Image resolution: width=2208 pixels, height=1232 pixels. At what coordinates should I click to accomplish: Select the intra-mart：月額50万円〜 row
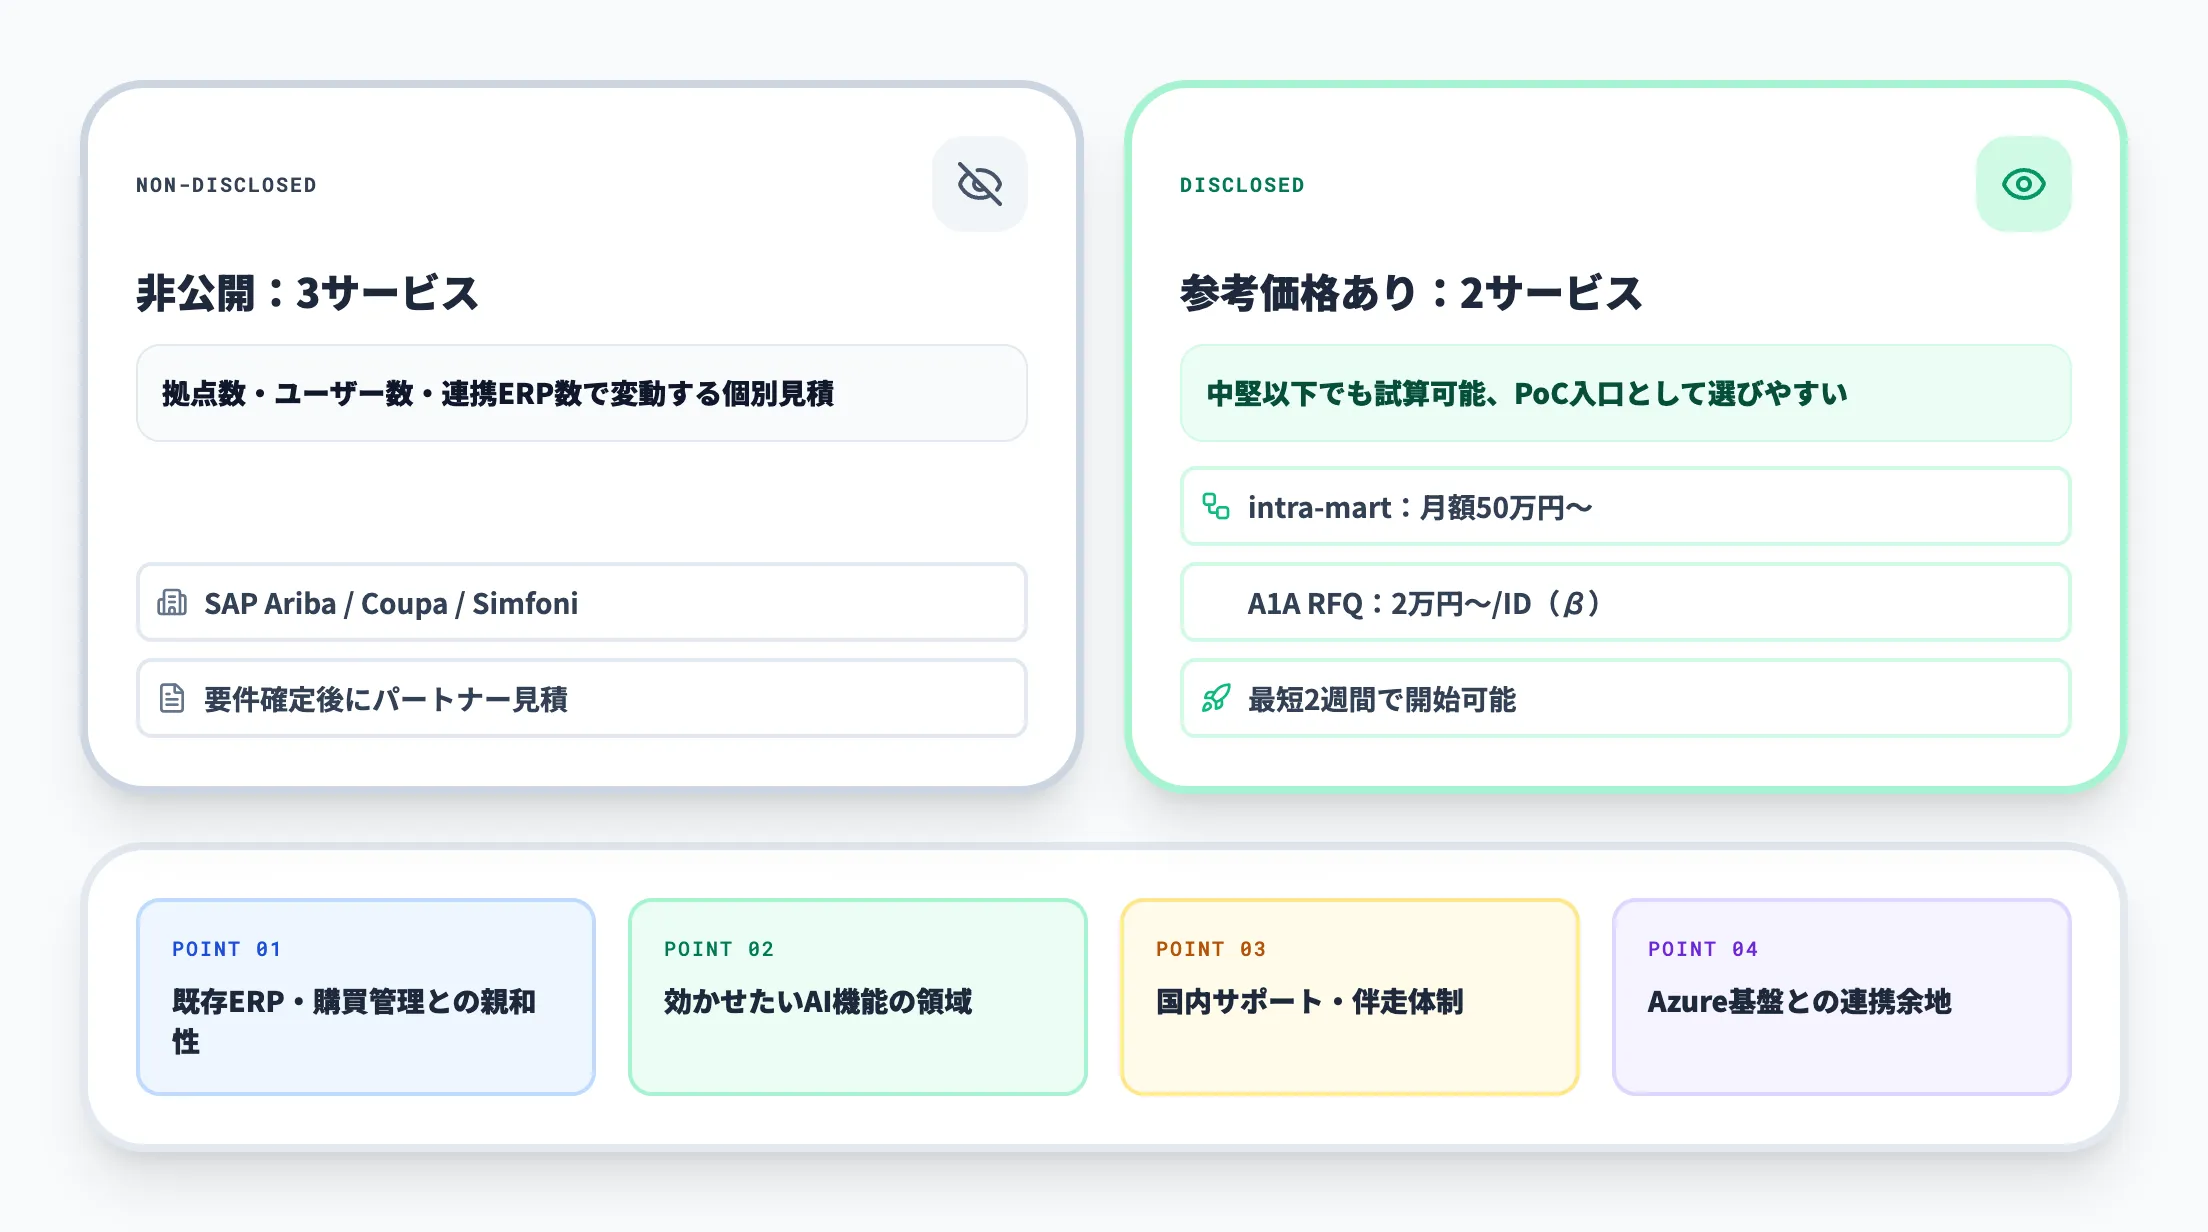1626,506
